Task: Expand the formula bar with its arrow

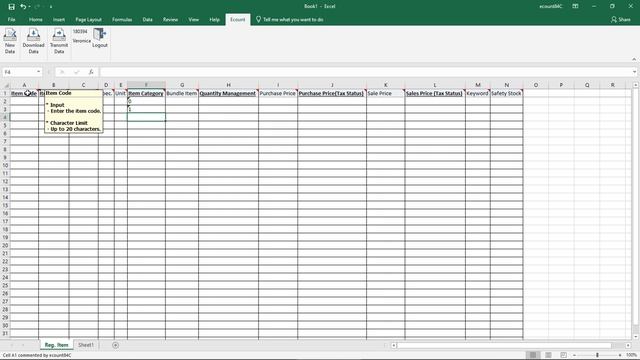Action: click(634, 72)
